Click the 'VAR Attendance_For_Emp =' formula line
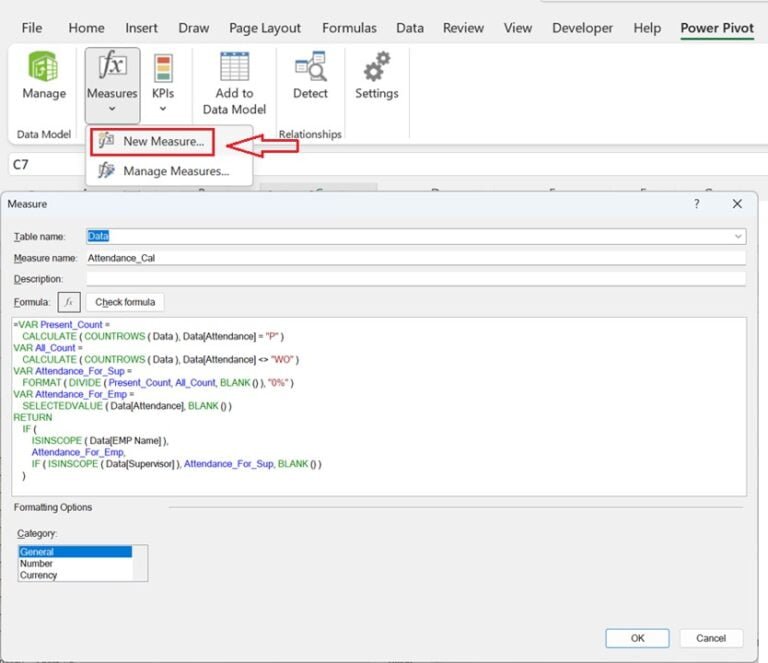The image size is (768, 663). point(73,394)
